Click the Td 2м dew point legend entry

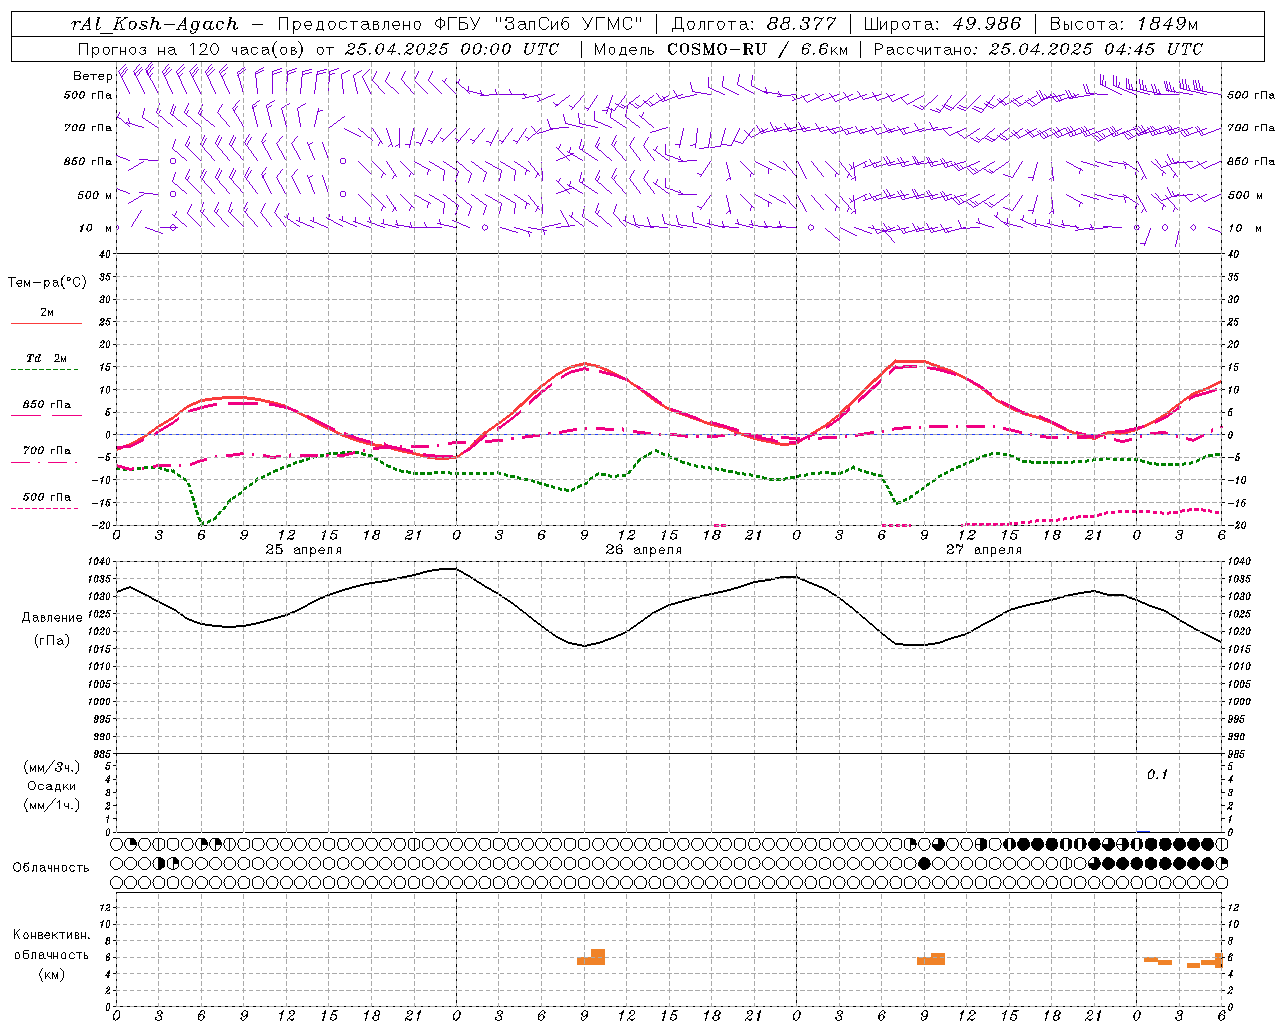click(x=46, y=358)
